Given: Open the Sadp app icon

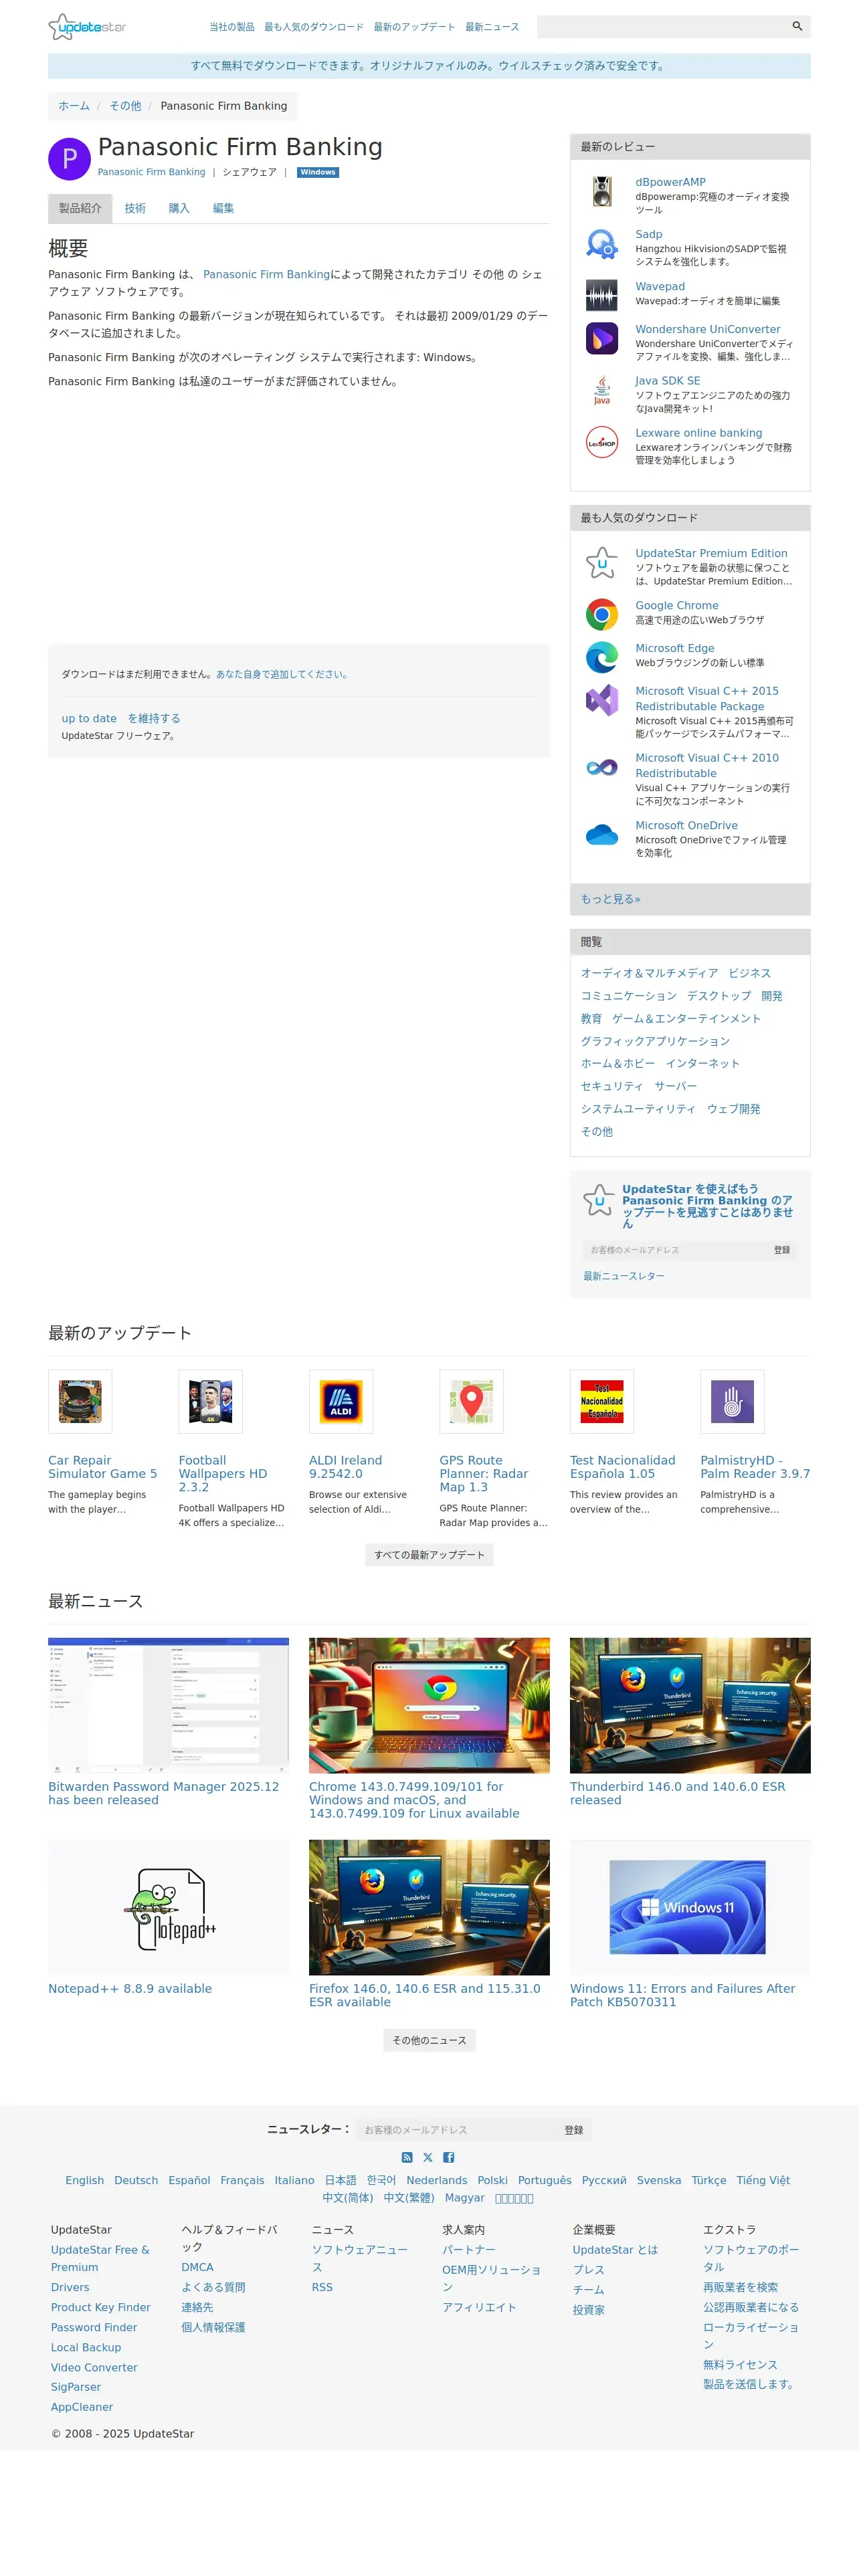Looking at the screenshot, I should pos(602,243).
